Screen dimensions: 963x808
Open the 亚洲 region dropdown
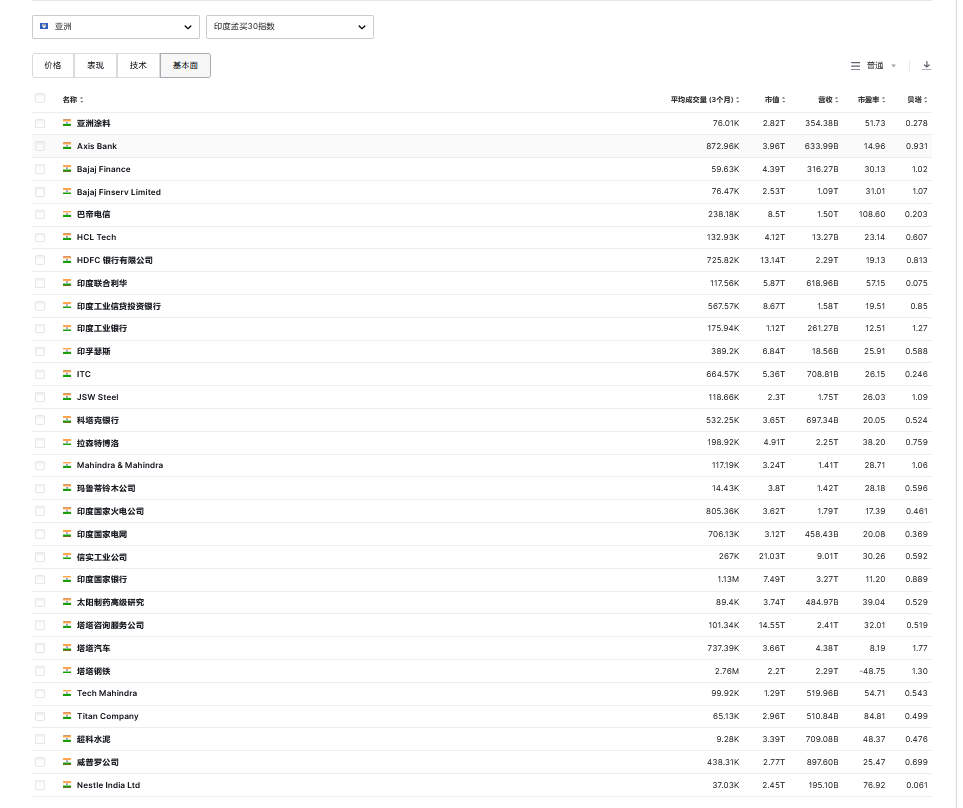click(x=116, y=27)
